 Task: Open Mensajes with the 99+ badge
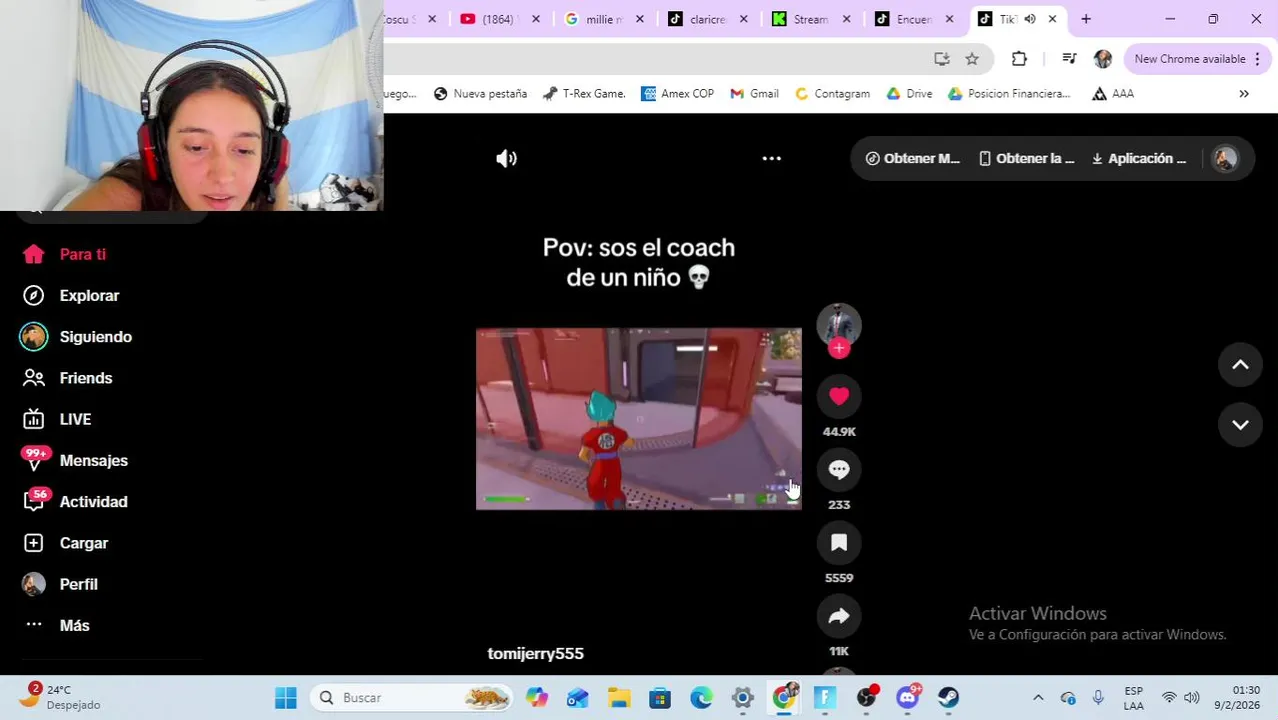(75, 460)
